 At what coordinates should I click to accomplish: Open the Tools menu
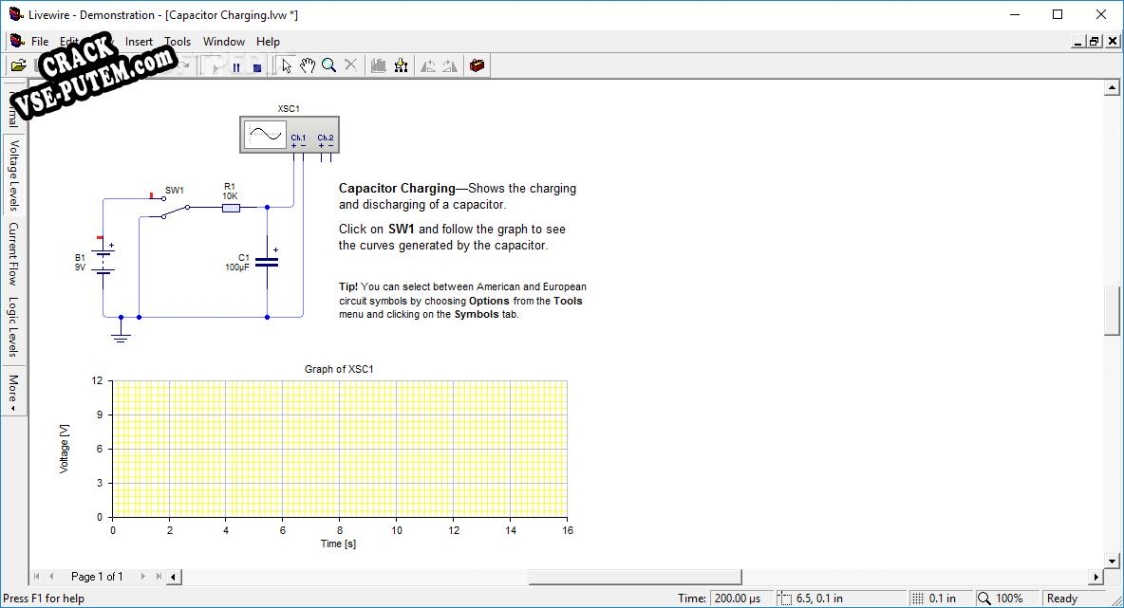click(x=177, y=42)
